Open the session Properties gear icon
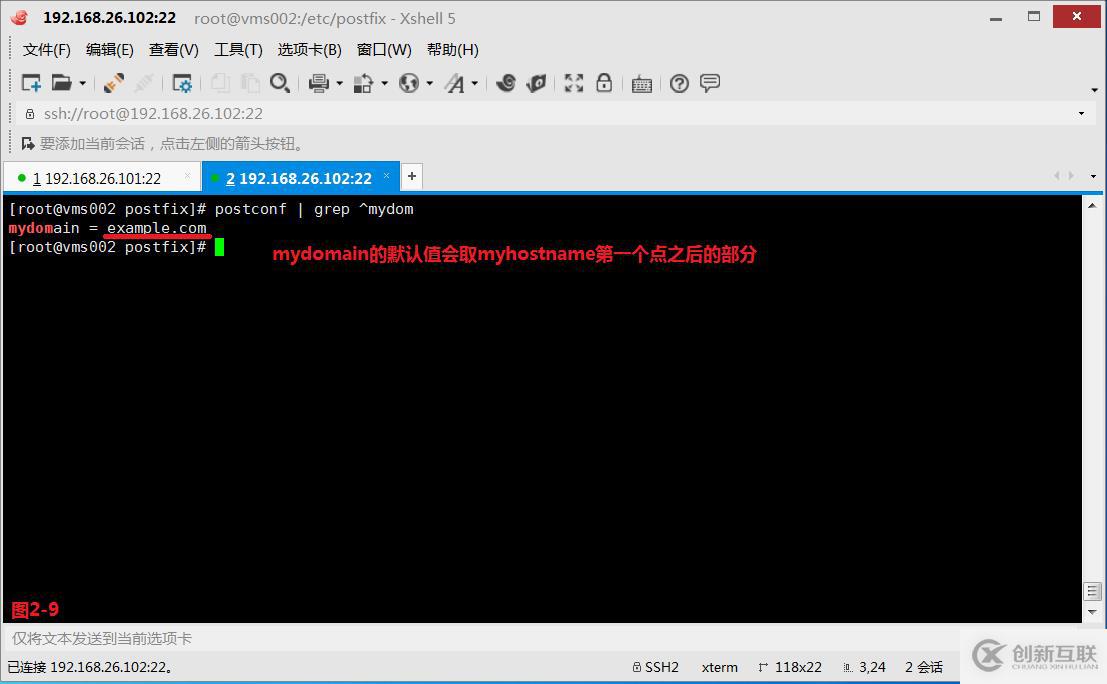This screenshot has height=684, width=1107. click(182, 83)
